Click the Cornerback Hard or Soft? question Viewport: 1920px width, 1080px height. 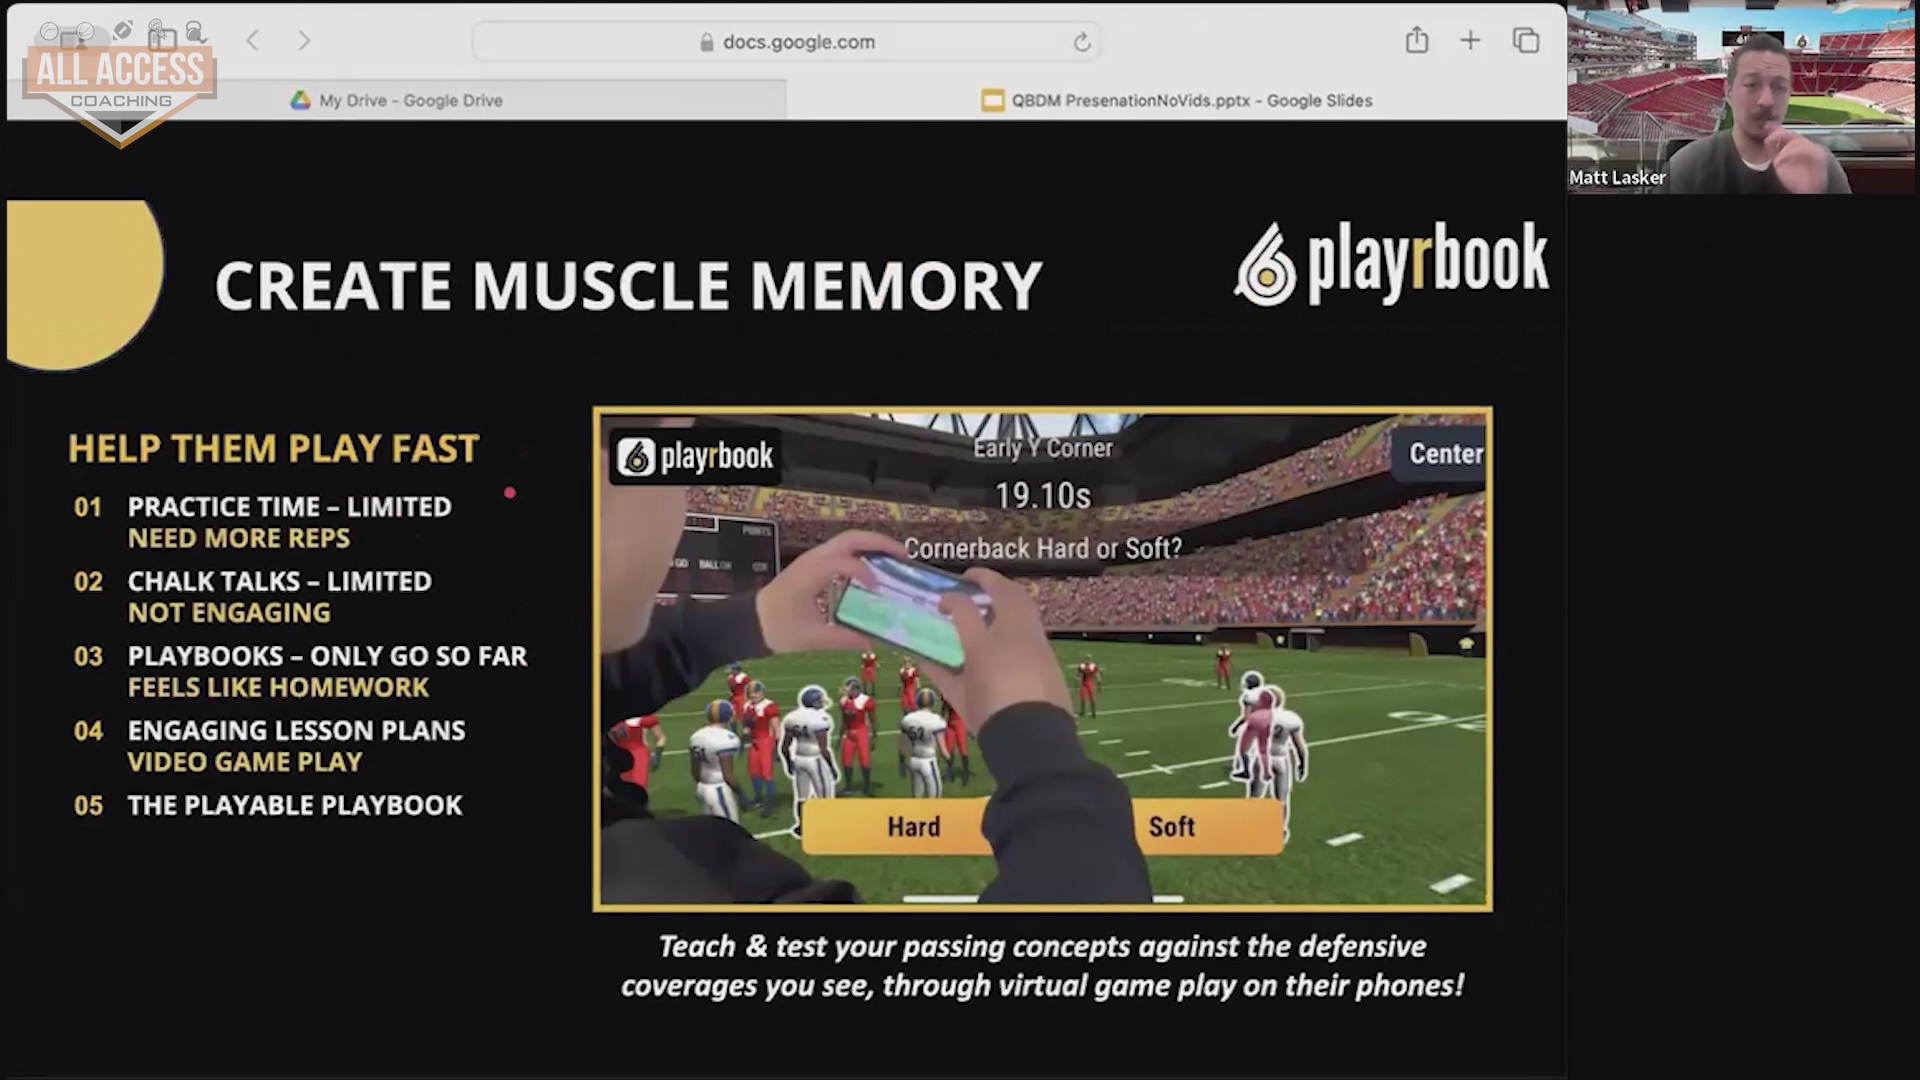1043,548
